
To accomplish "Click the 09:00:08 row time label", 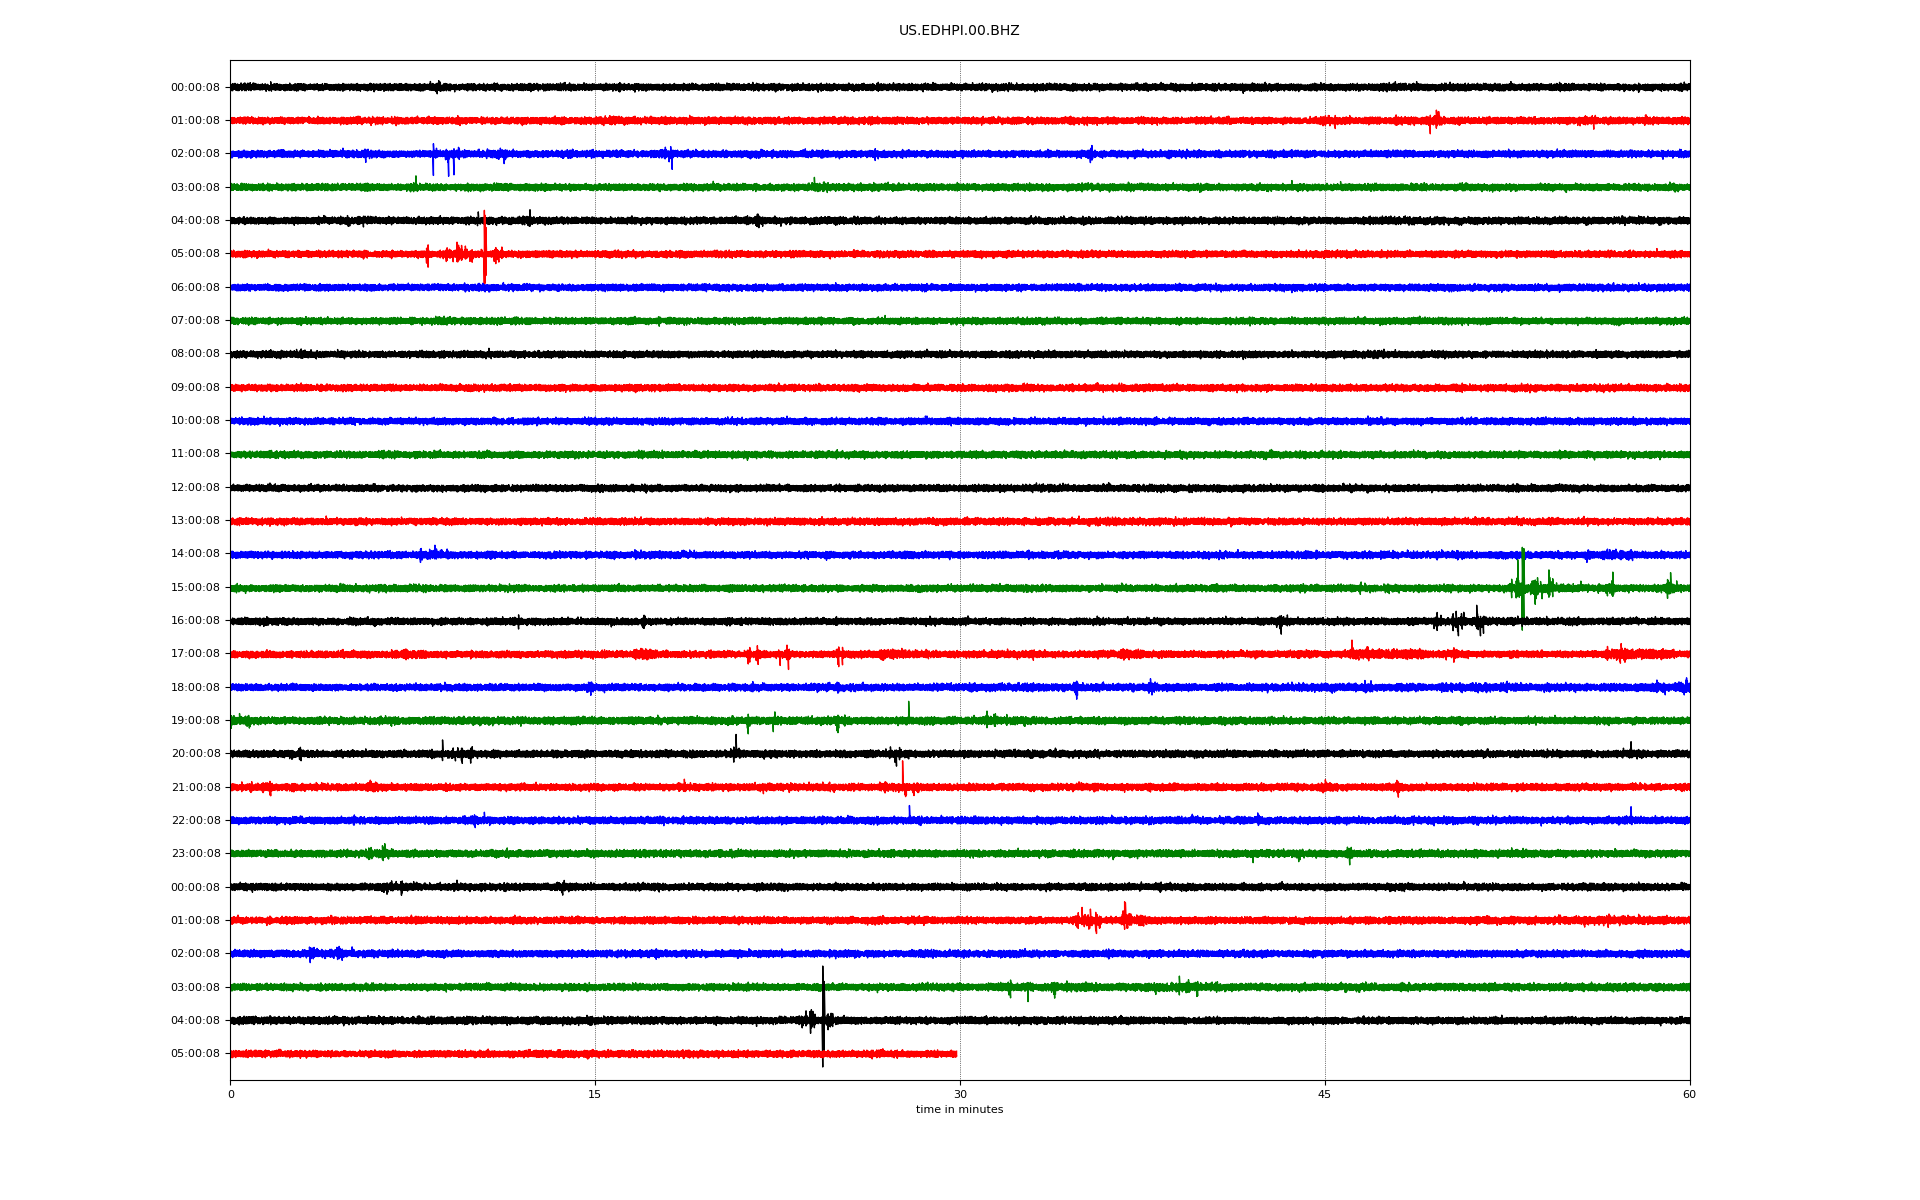I will (x=195, y=388).
